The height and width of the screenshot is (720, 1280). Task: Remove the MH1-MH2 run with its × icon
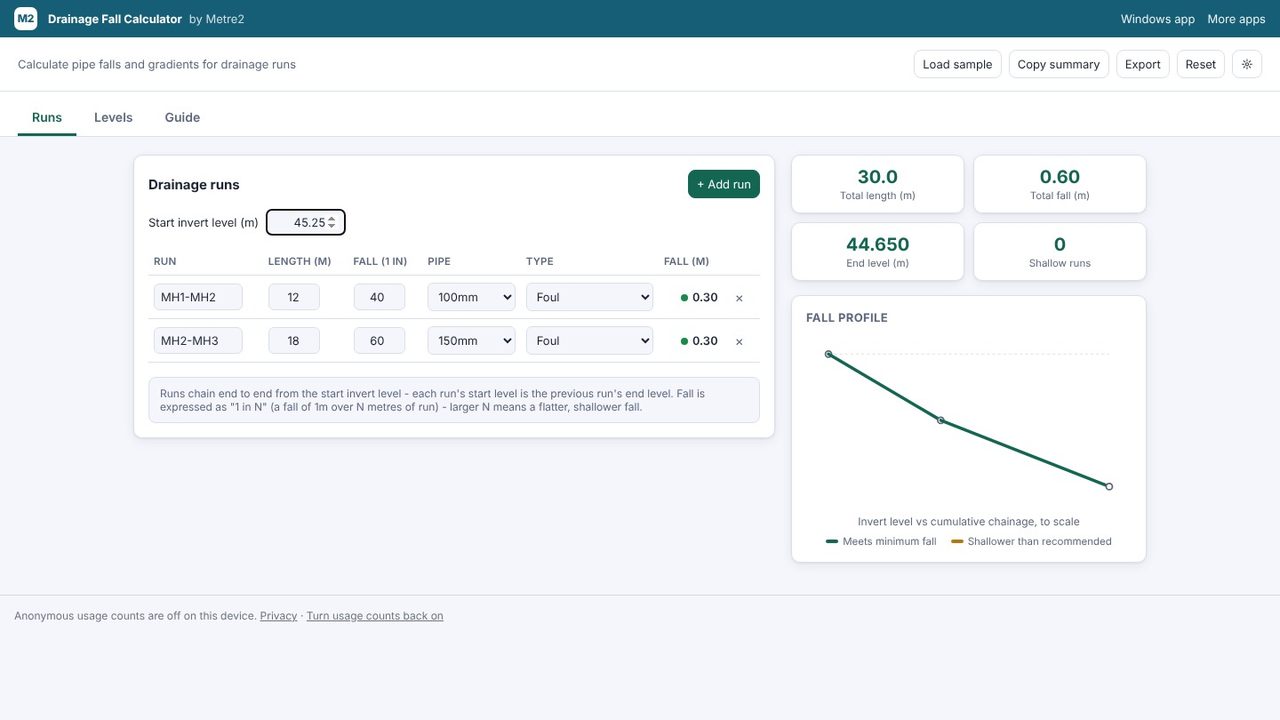click(739, 298)
